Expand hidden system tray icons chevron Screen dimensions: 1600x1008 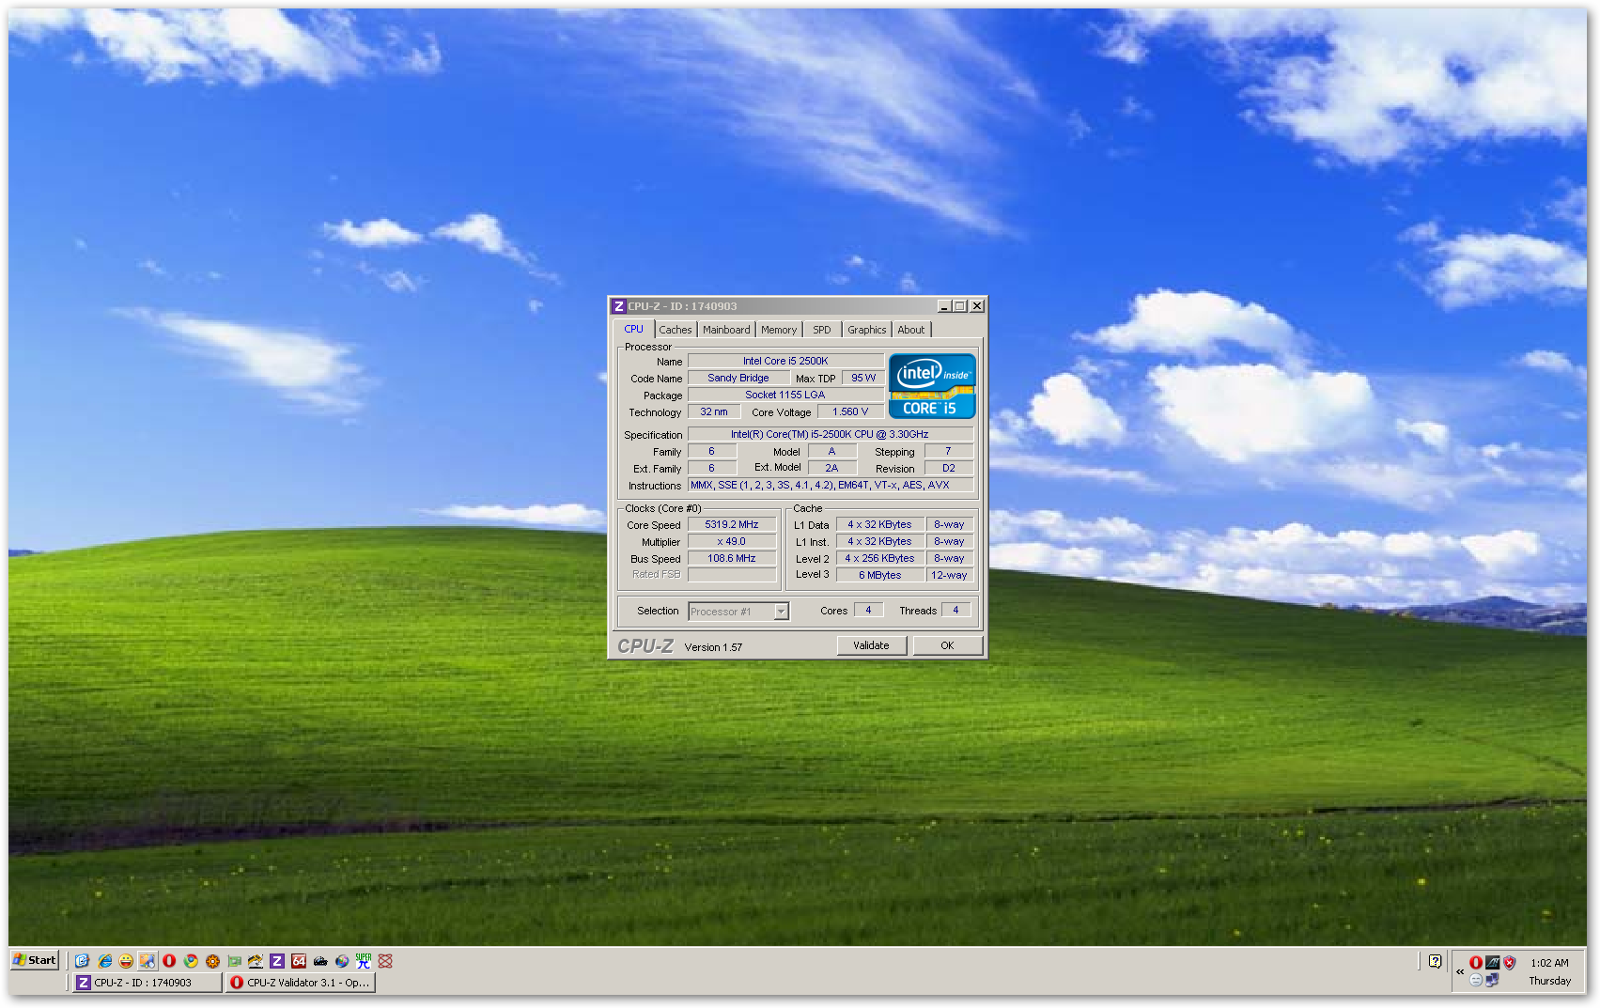[x=1460, y=971]
